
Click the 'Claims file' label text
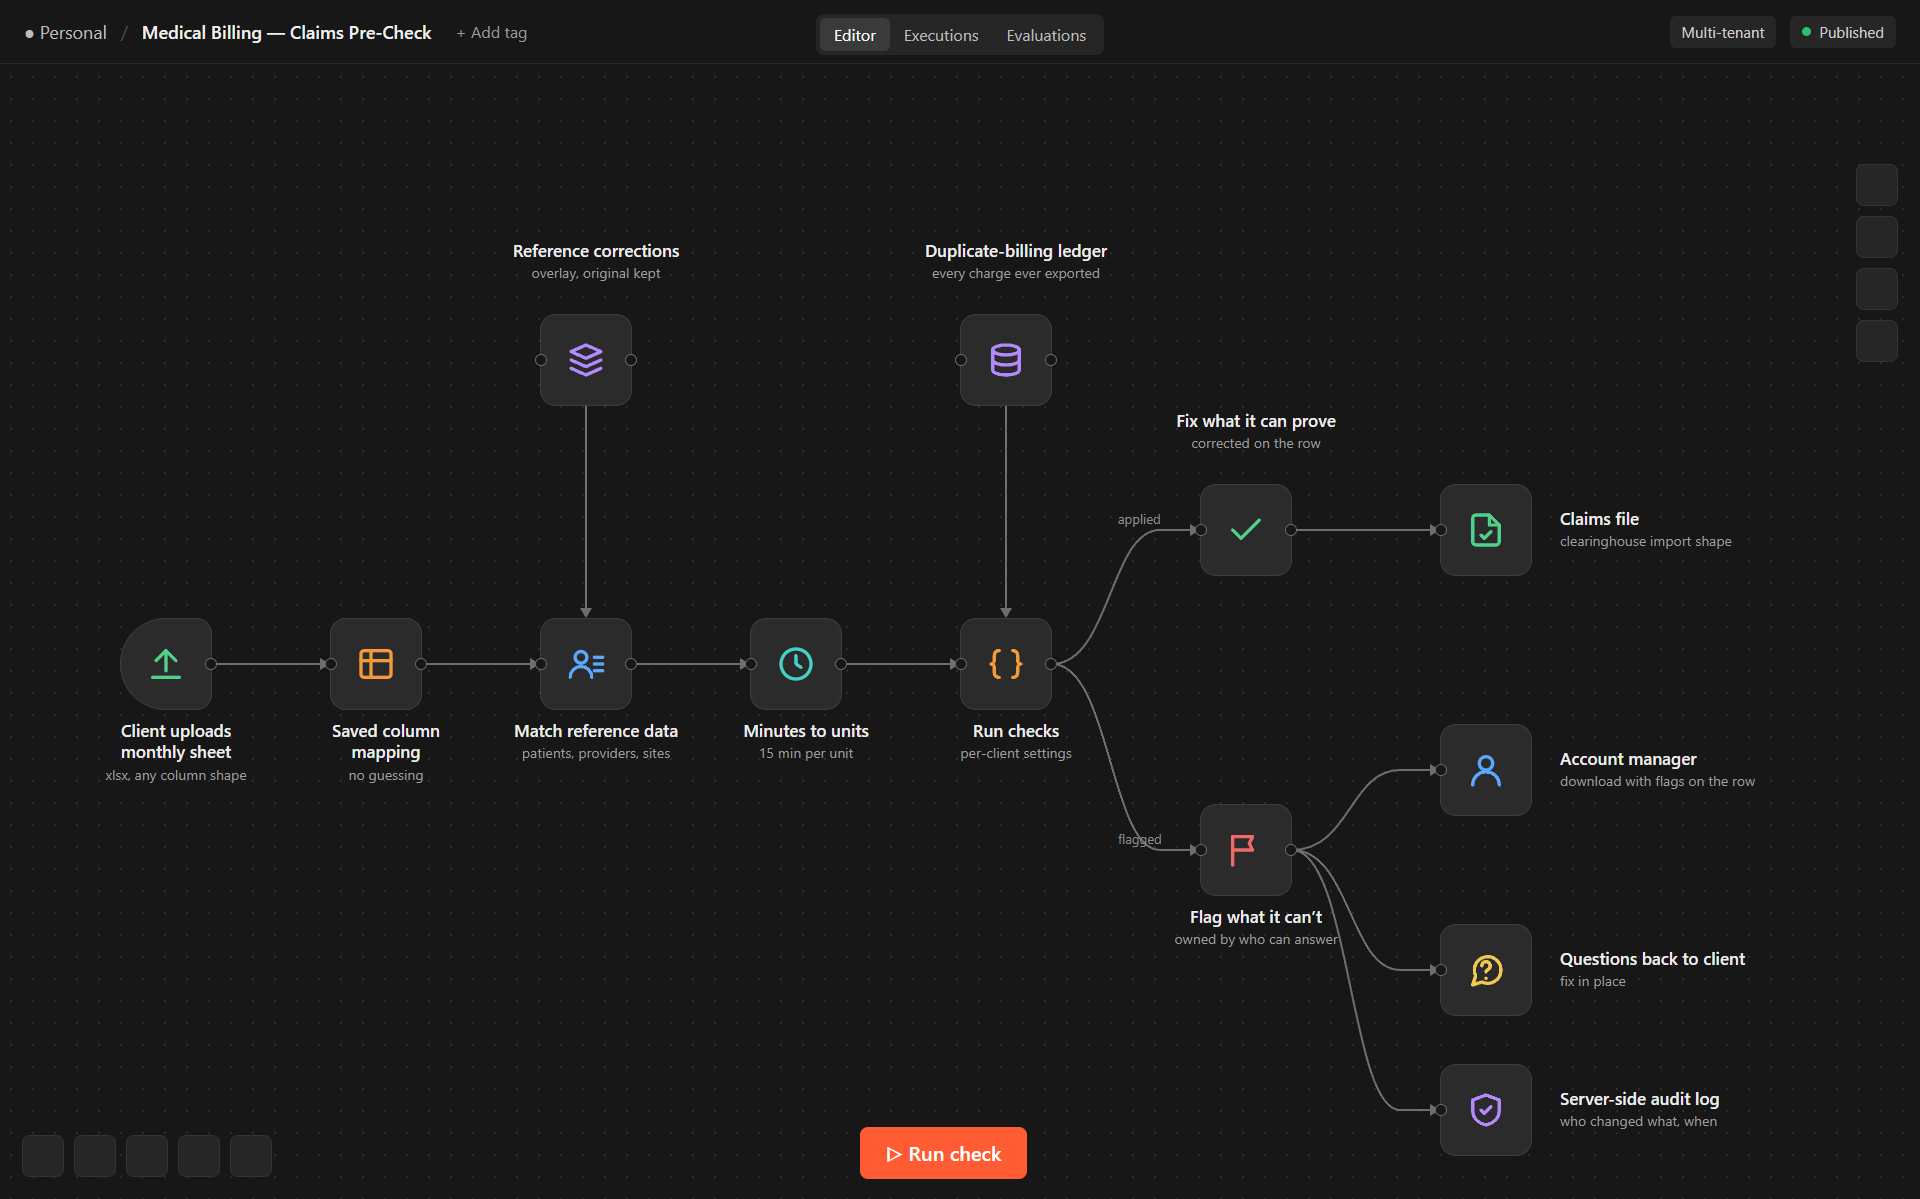pos(1599,519)
